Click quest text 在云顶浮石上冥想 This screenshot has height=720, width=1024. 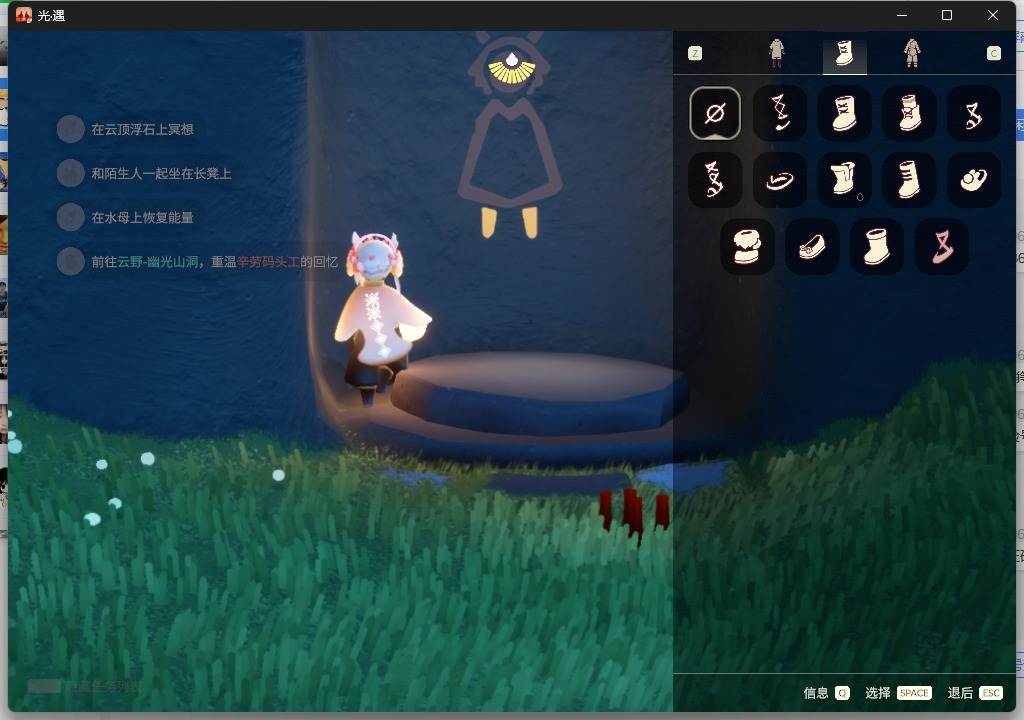(x=142, y=129)
